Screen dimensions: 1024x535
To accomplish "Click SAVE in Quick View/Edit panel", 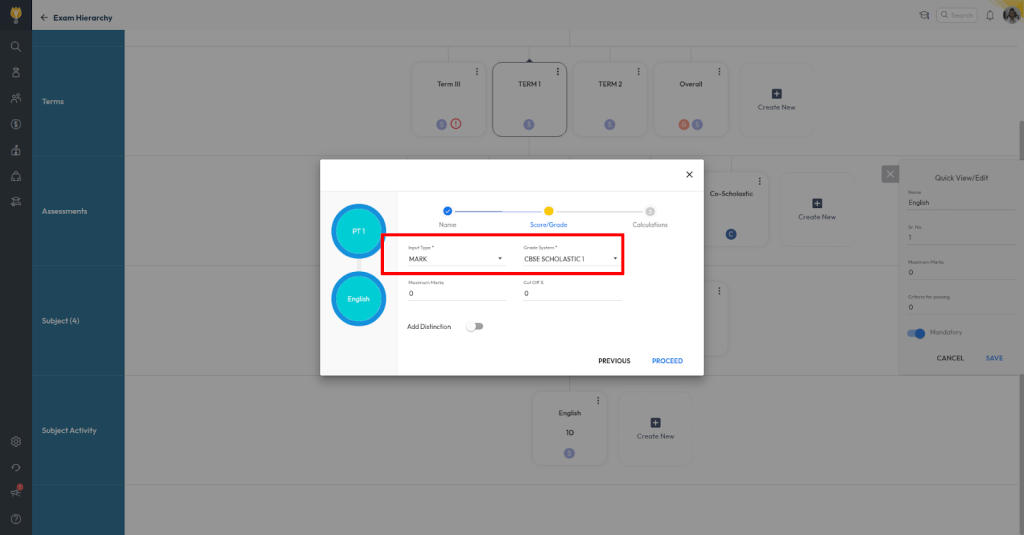I will click(994, 358).
